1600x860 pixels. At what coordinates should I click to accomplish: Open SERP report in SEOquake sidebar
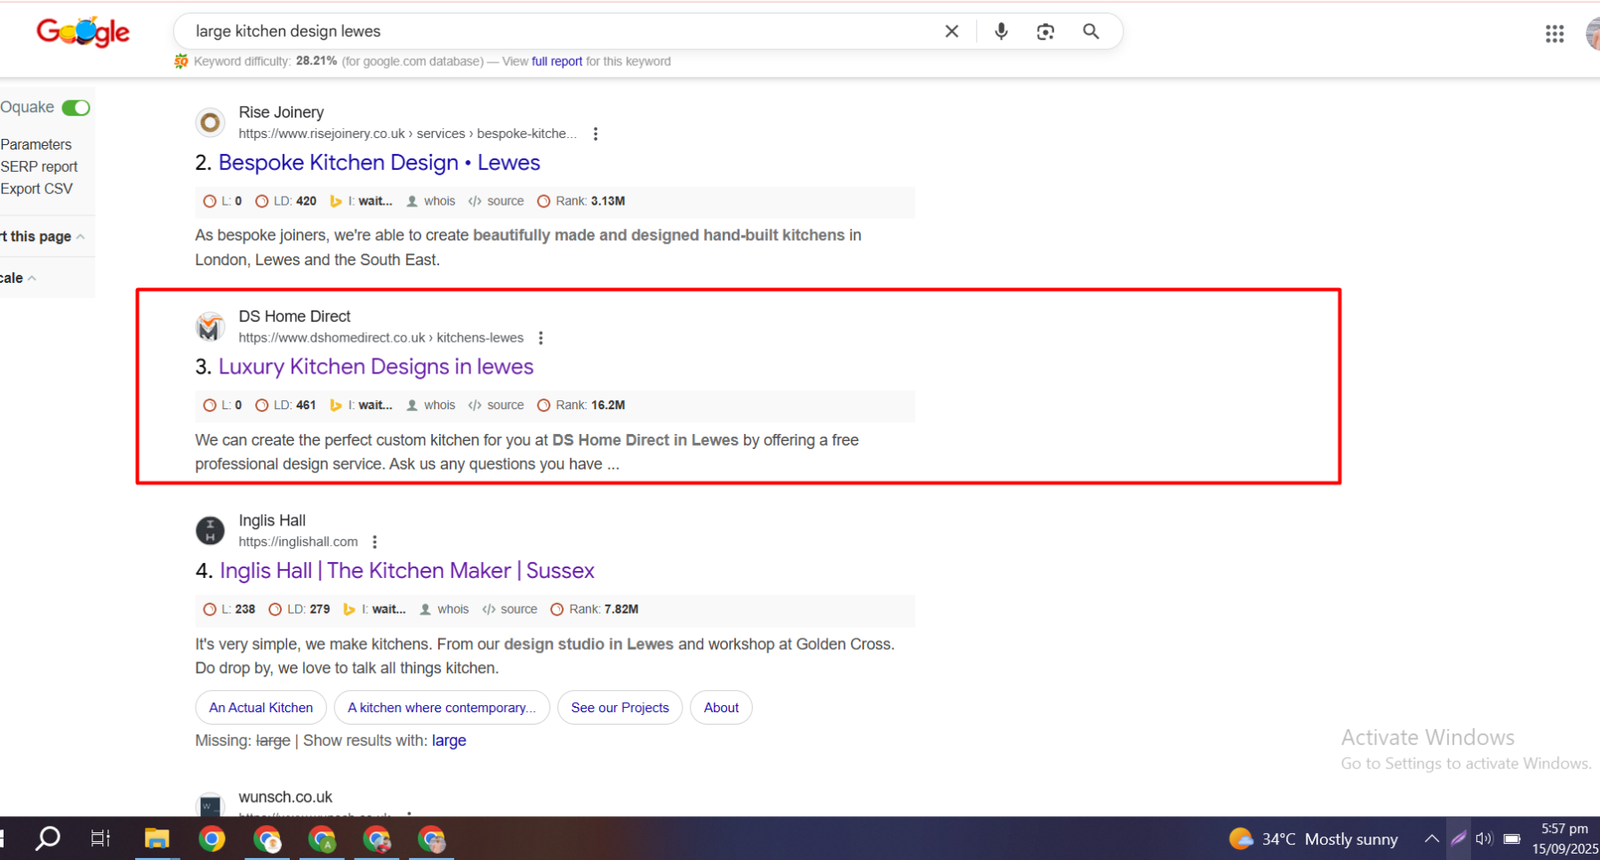(x=39, y=167)
